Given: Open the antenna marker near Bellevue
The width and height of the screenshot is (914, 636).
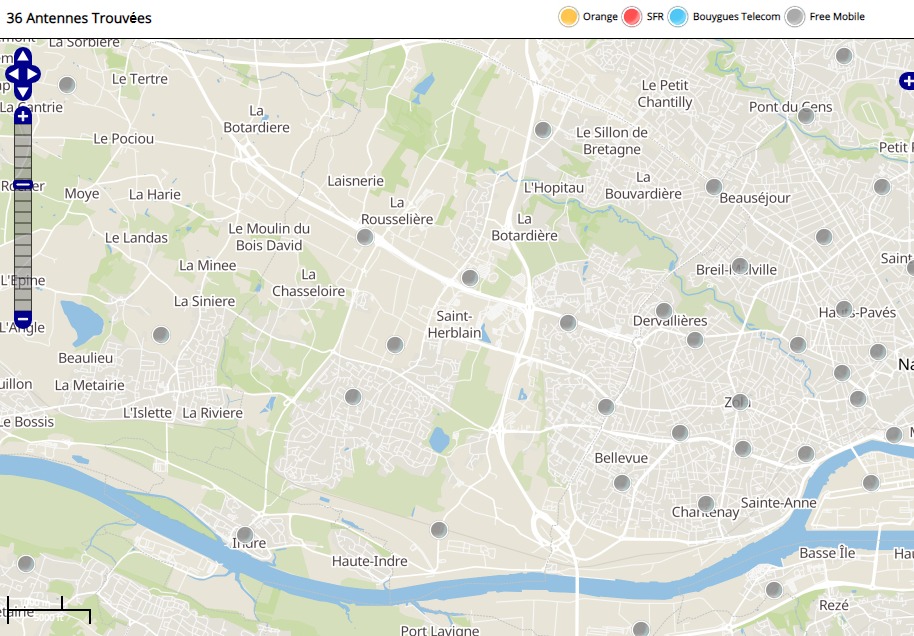Looking at the screenshot, I should (x=622, y=483).
